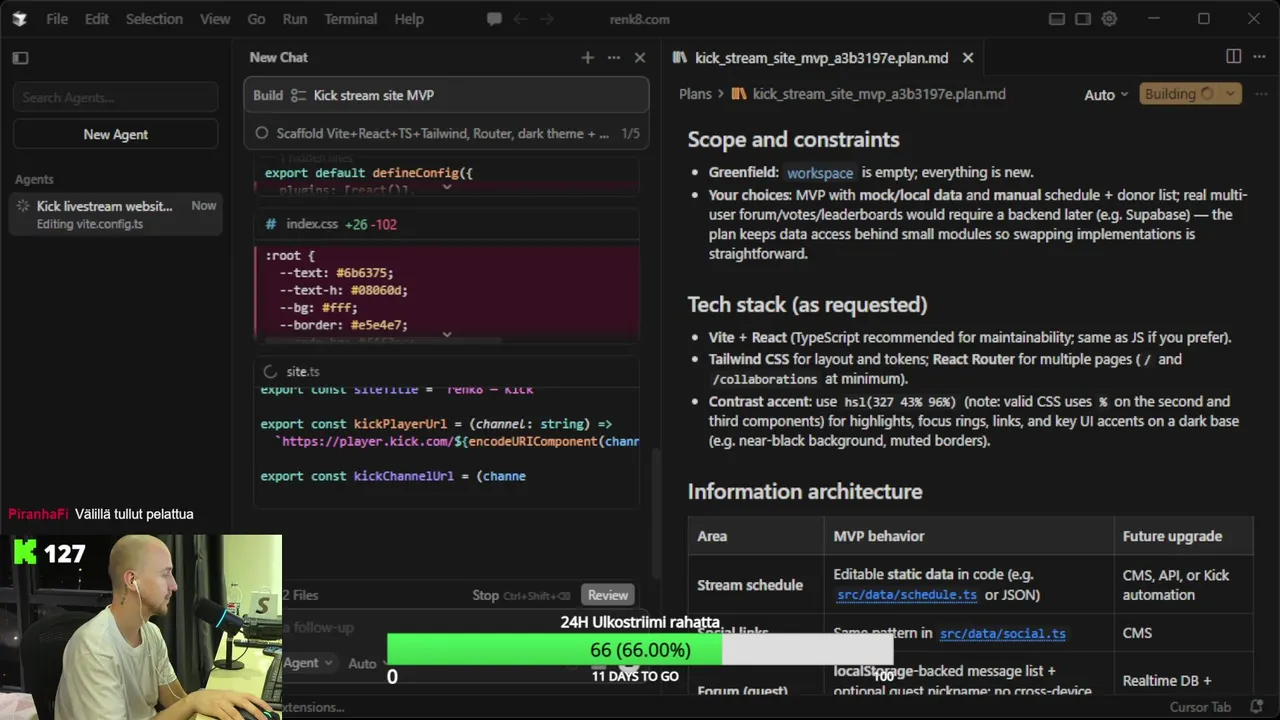
Task: Open the Terminal menu
Action: click(351, 19)
